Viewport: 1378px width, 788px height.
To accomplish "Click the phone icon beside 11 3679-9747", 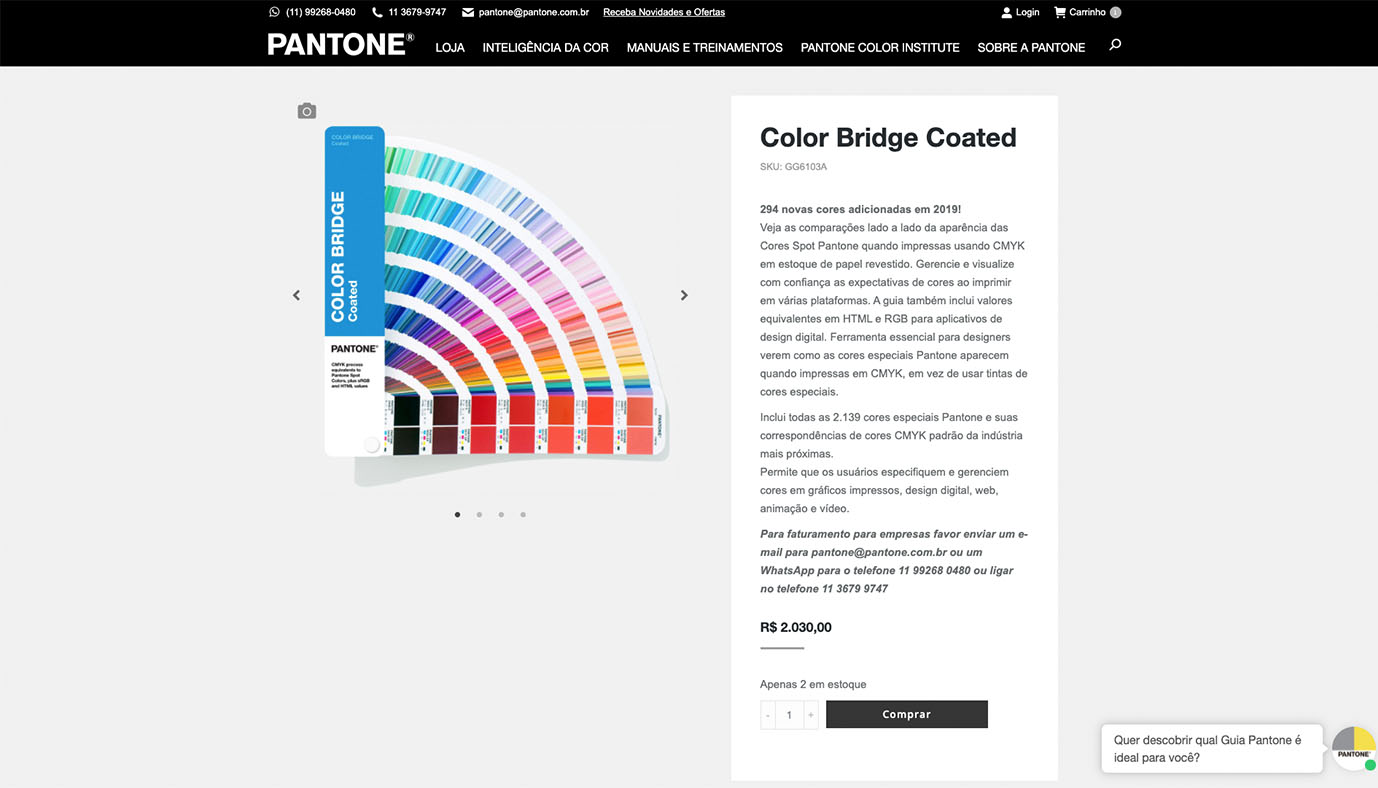I will click(377, 12).
